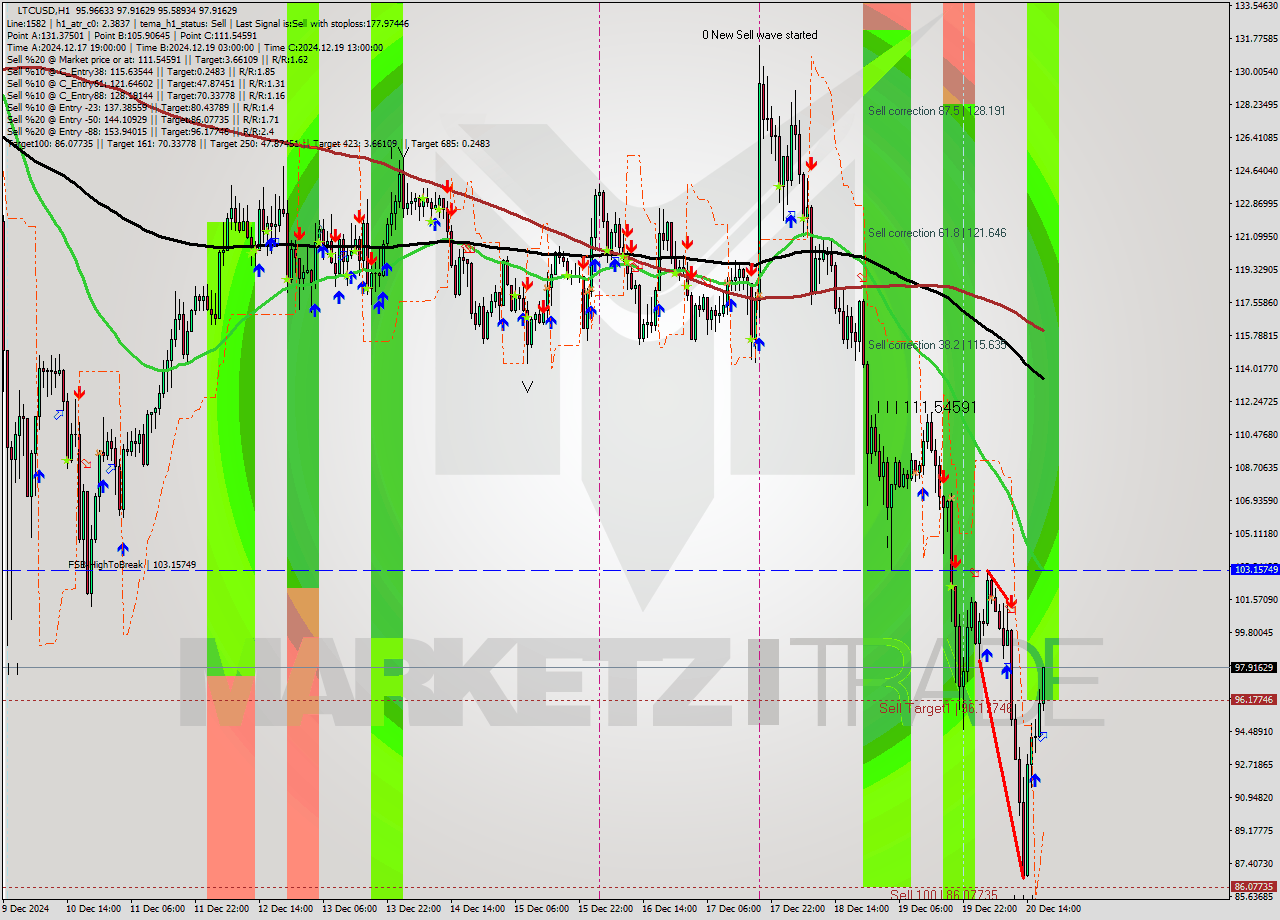This screenshot has height=920, width=1280.
Task: Click the 121.09950 price axis value
Action: pos(1256,237)
